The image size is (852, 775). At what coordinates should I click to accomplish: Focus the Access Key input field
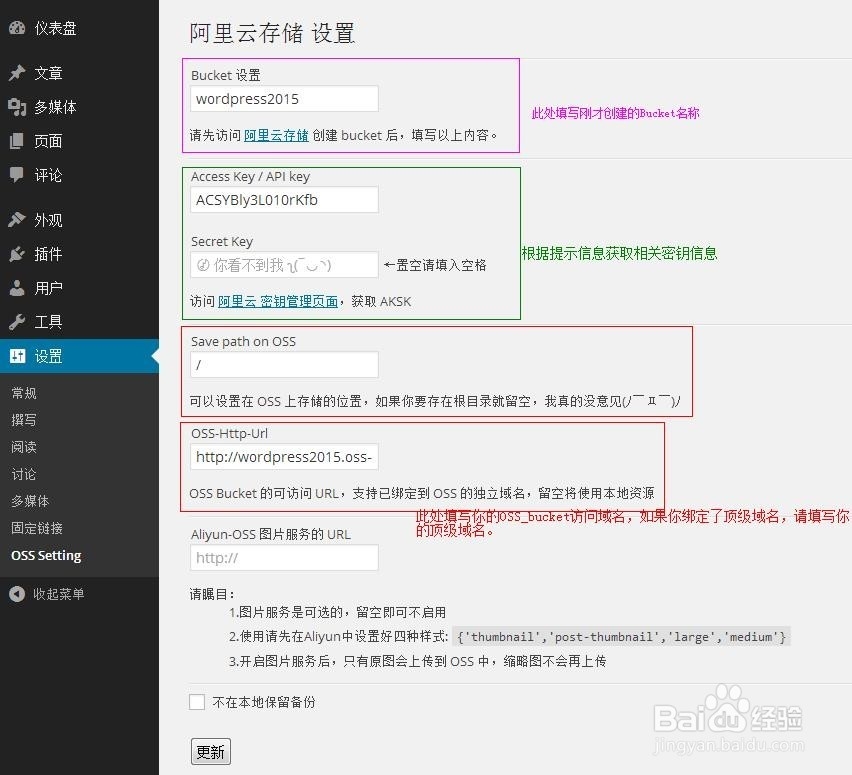coord(284,200)
